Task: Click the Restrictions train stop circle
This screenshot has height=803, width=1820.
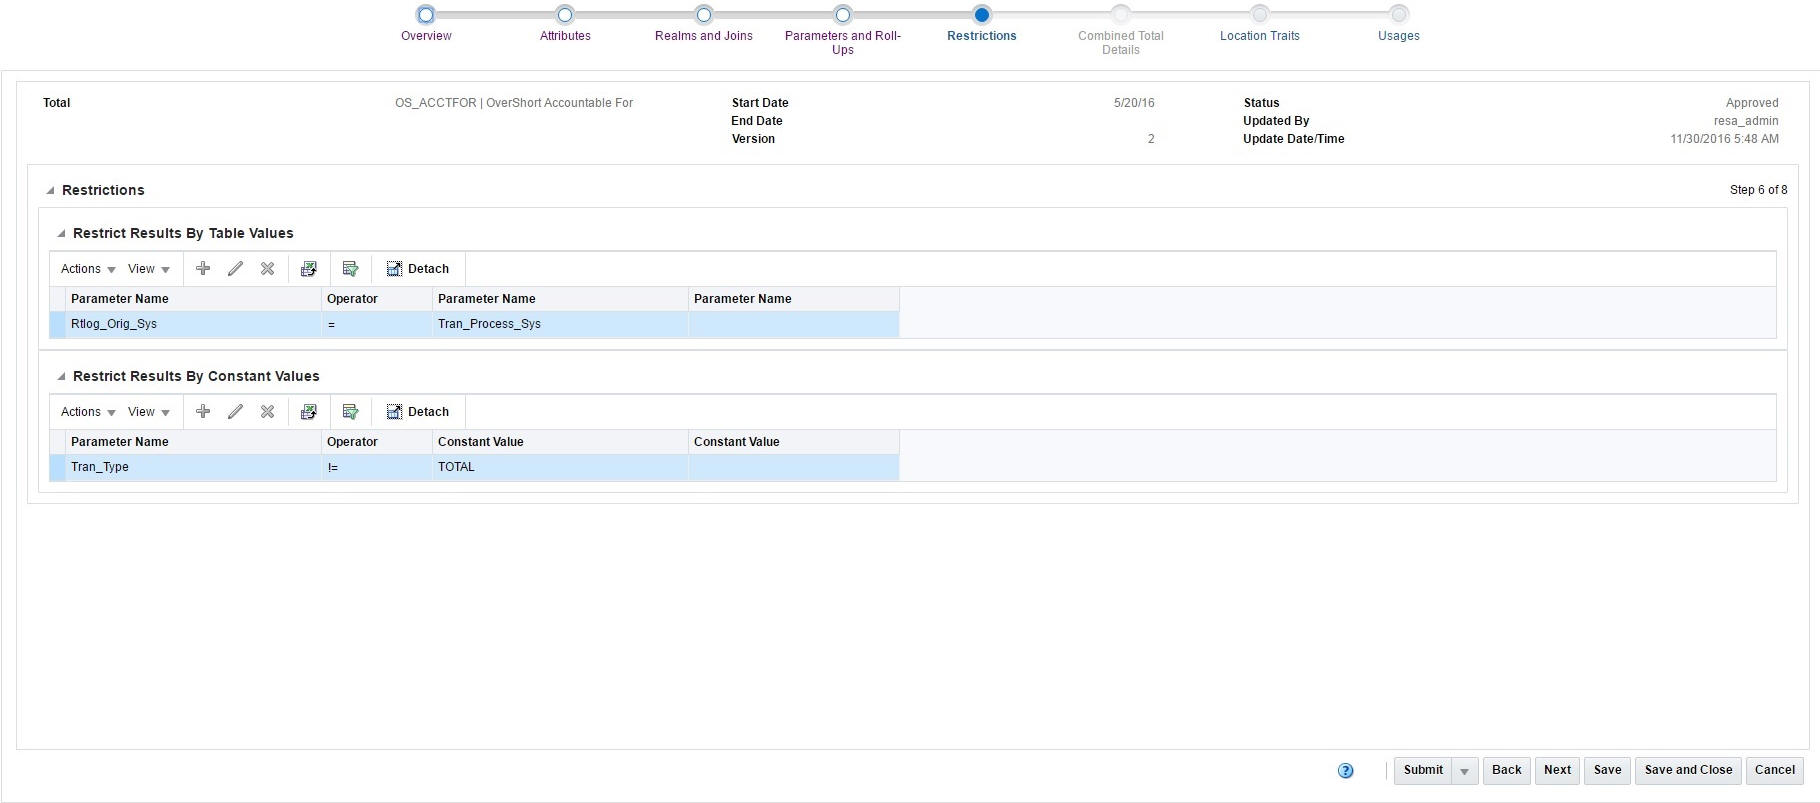Action: click(982, 14)
